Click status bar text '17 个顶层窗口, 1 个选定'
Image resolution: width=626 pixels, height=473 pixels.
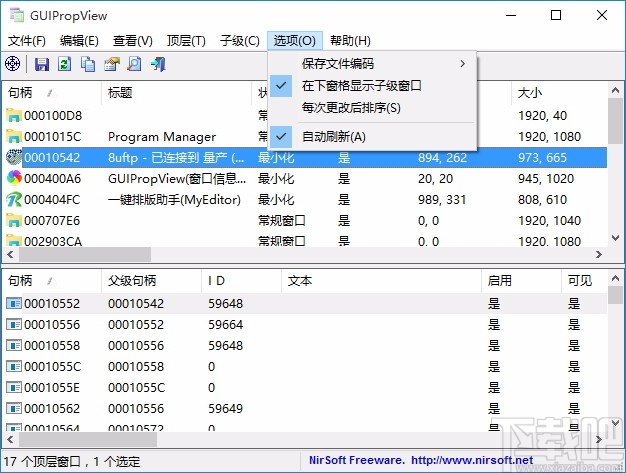click(72, 461)
